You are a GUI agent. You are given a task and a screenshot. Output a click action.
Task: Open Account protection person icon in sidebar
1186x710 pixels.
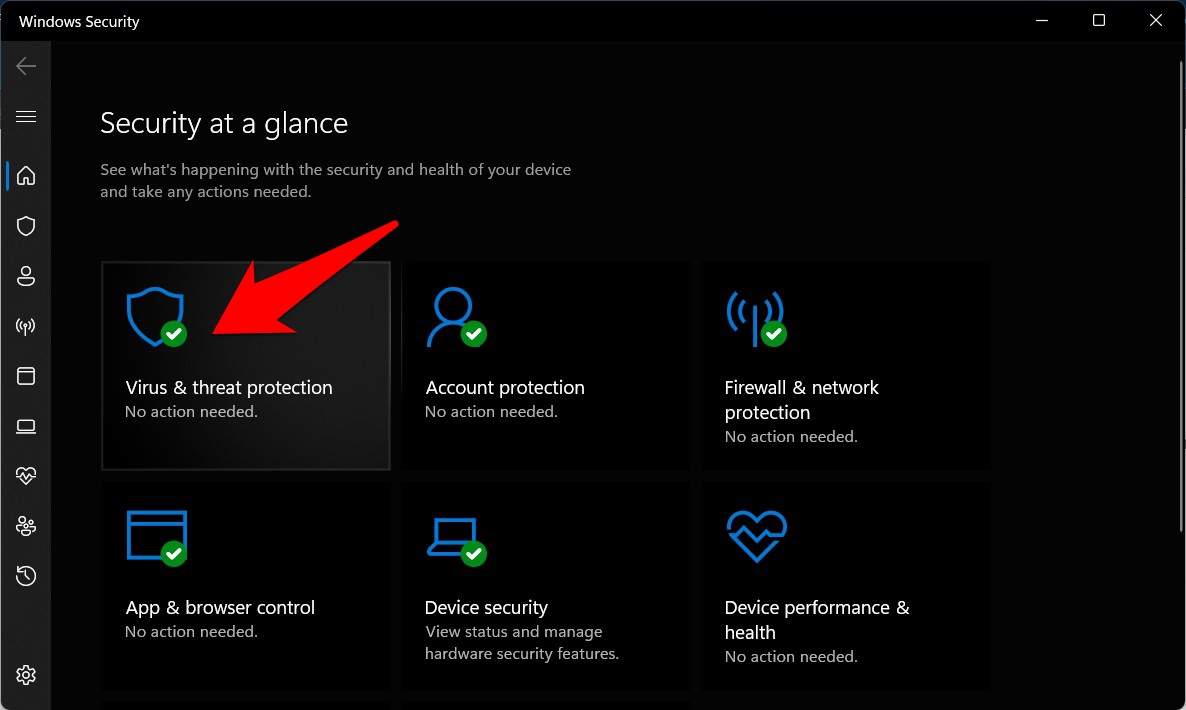26,276
